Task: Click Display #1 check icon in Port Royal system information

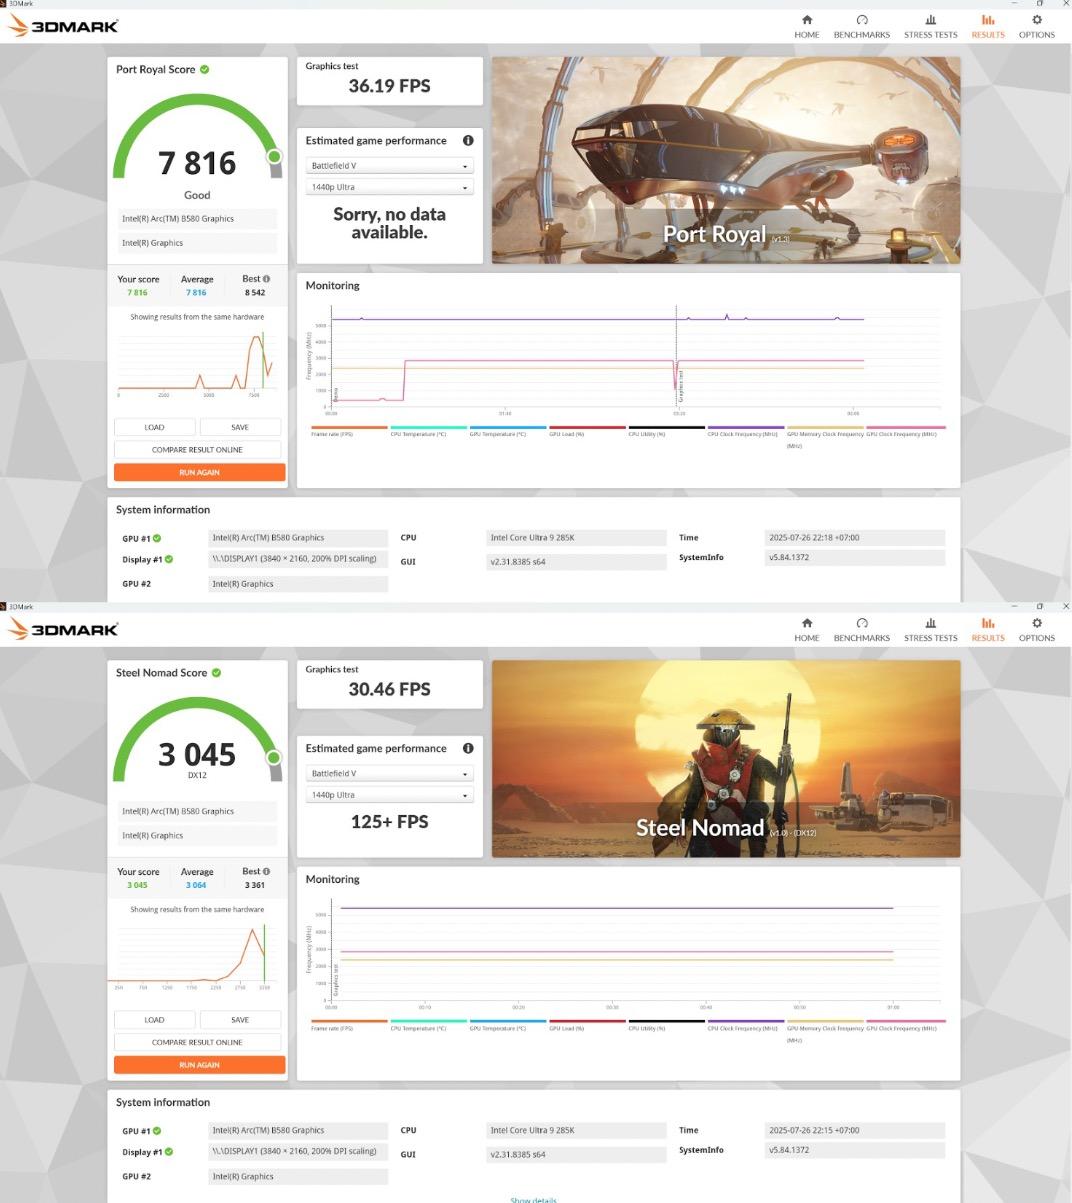Action: 169,559
